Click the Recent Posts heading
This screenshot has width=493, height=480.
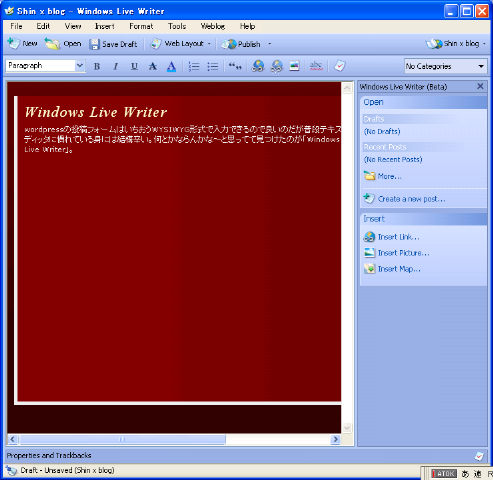(385, 147)
